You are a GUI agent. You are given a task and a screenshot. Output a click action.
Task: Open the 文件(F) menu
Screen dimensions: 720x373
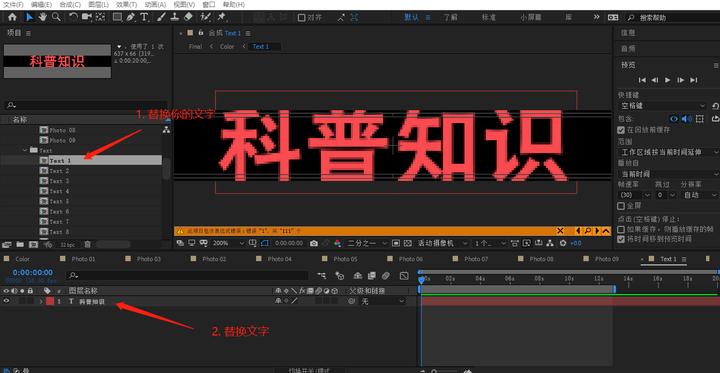coord(13,5)
